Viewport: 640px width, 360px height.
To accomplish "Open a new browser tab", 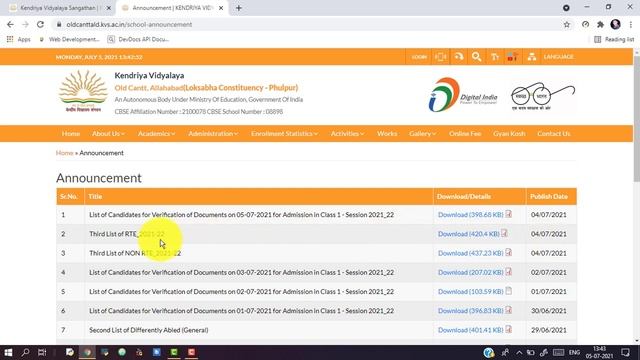I will tap(239, 8).
